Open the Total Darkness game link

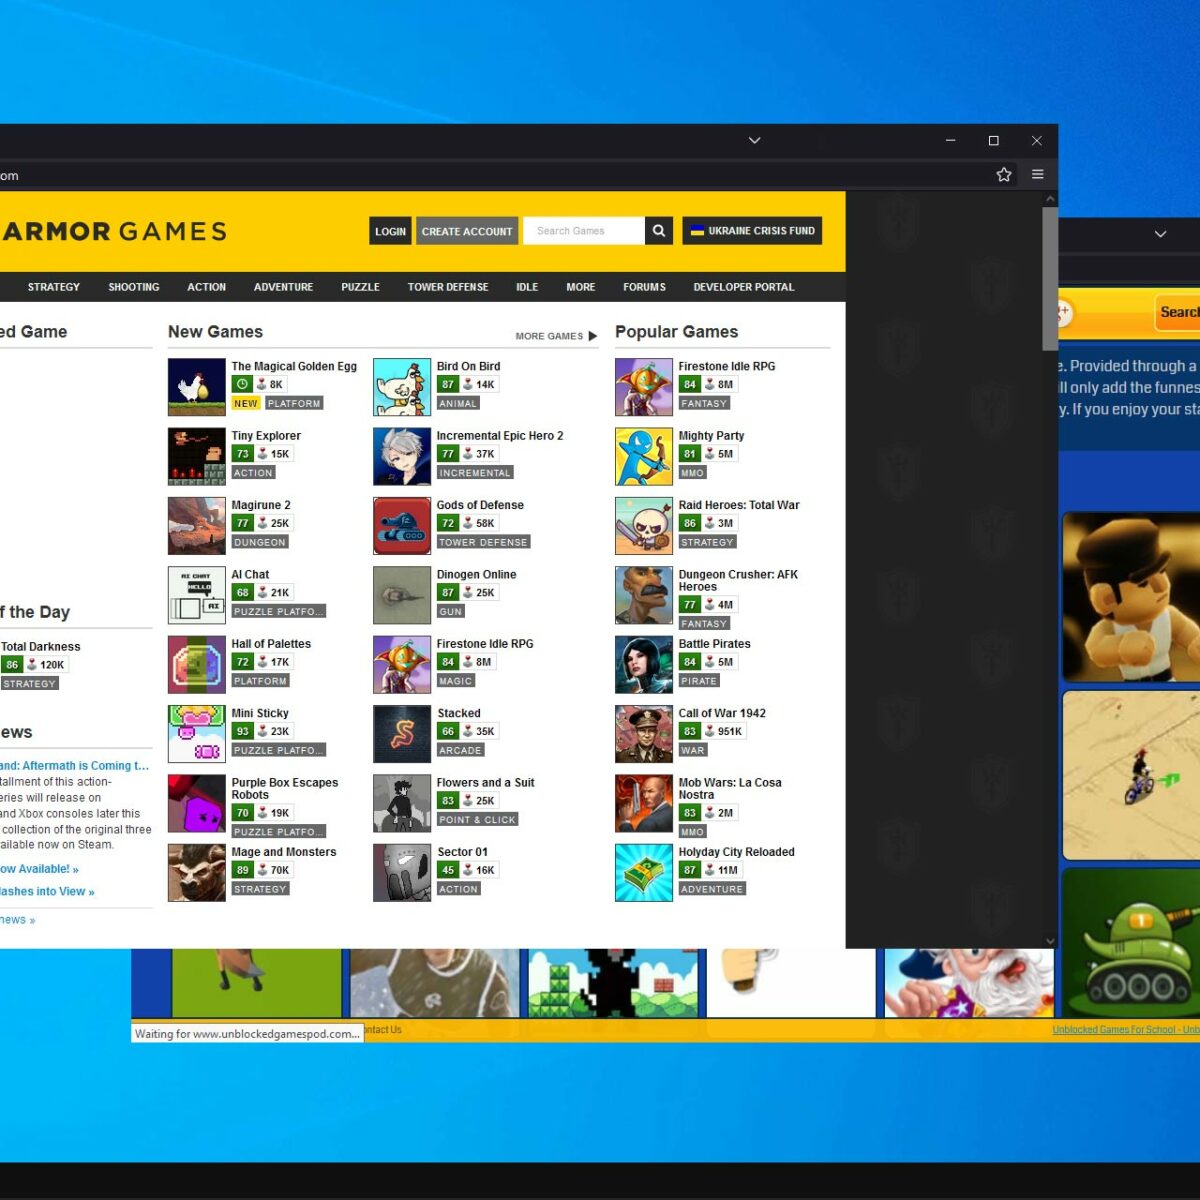point(41,647)
